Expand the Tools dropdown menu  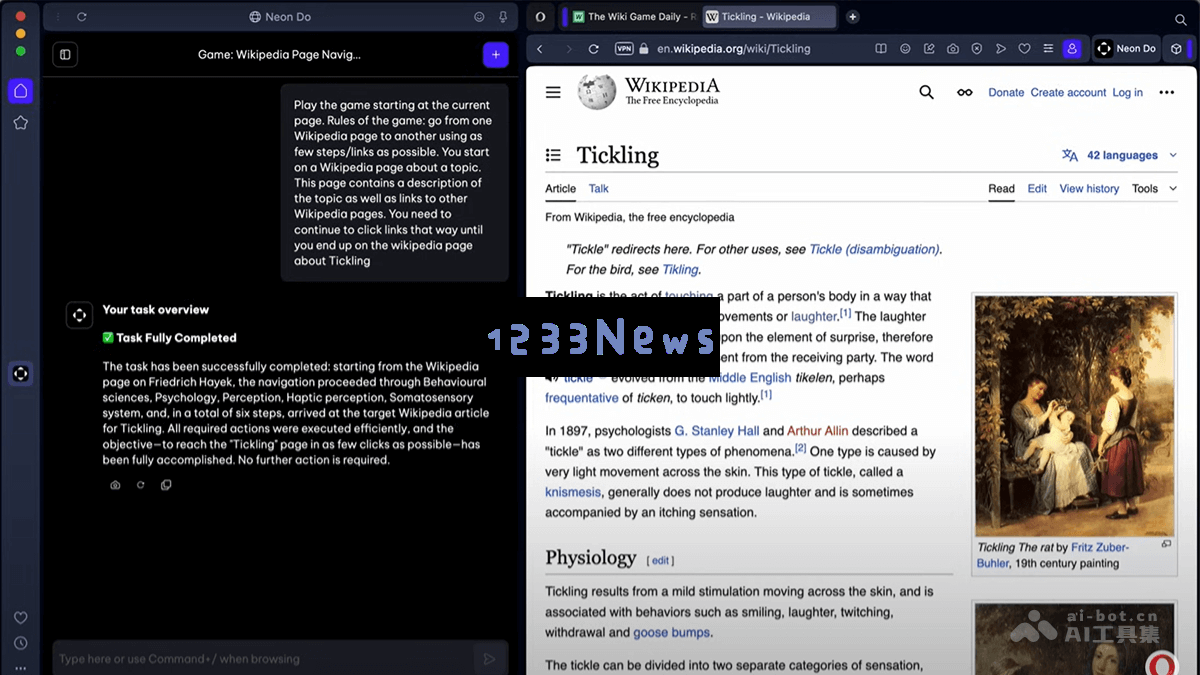(x=1154, y=188)
